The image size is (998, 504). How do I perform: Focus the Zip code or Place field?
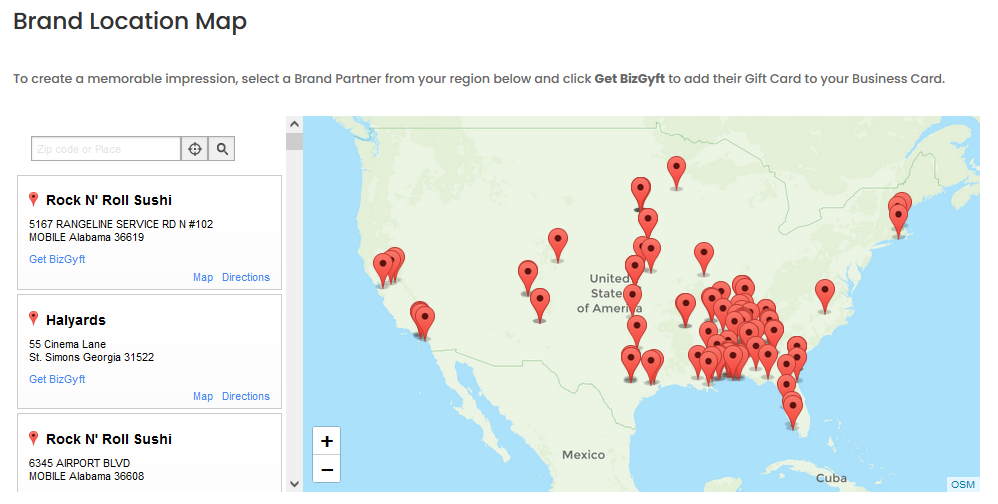(x=106, y=149)
